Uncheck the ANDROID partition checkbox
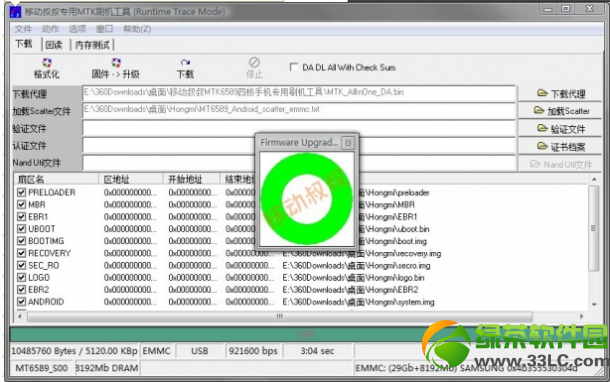Screen dimensions: 610x382 click(21, 302)
